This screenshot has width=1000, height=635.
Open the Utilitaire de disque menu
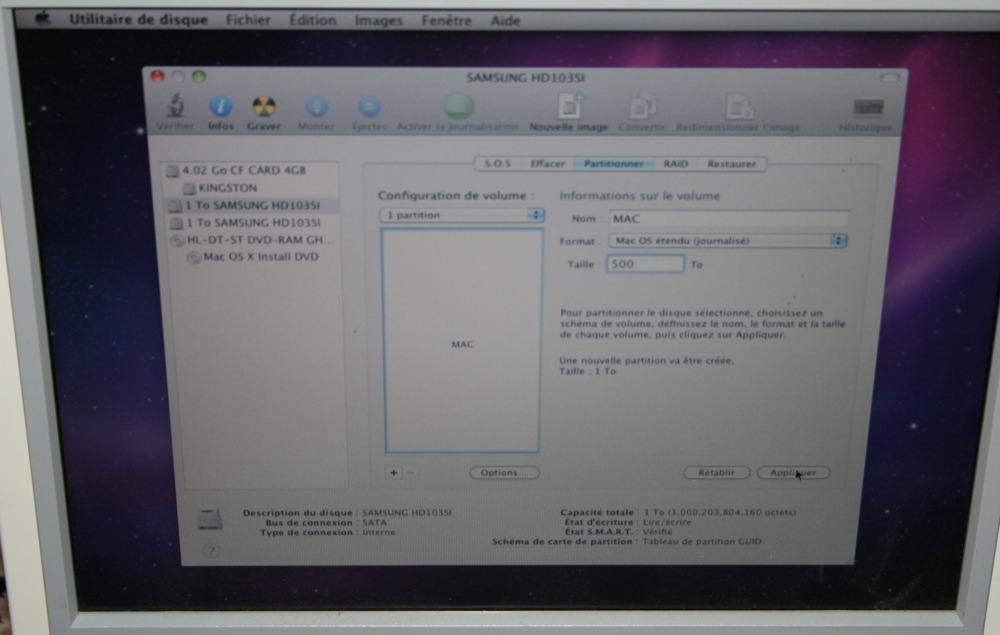tap(138, 20)
